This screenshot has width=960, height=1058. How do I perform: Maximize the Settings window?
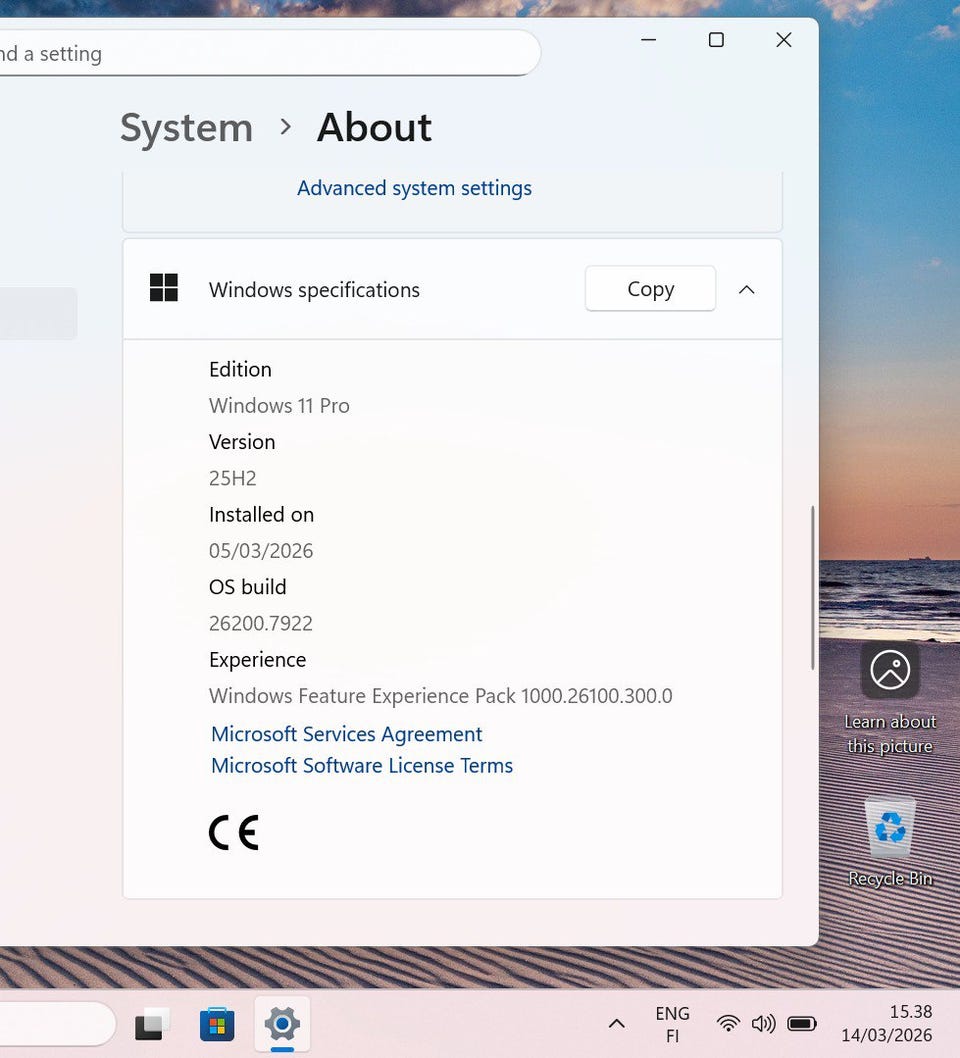[x=716, y=40]
